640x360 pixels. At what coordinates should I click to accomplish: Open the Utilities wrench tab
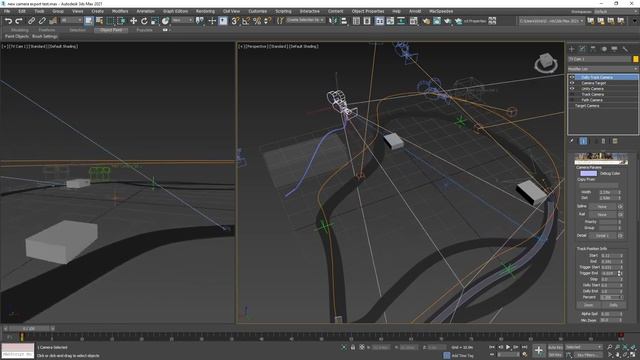pyautogui.click(x=625, y=49)
